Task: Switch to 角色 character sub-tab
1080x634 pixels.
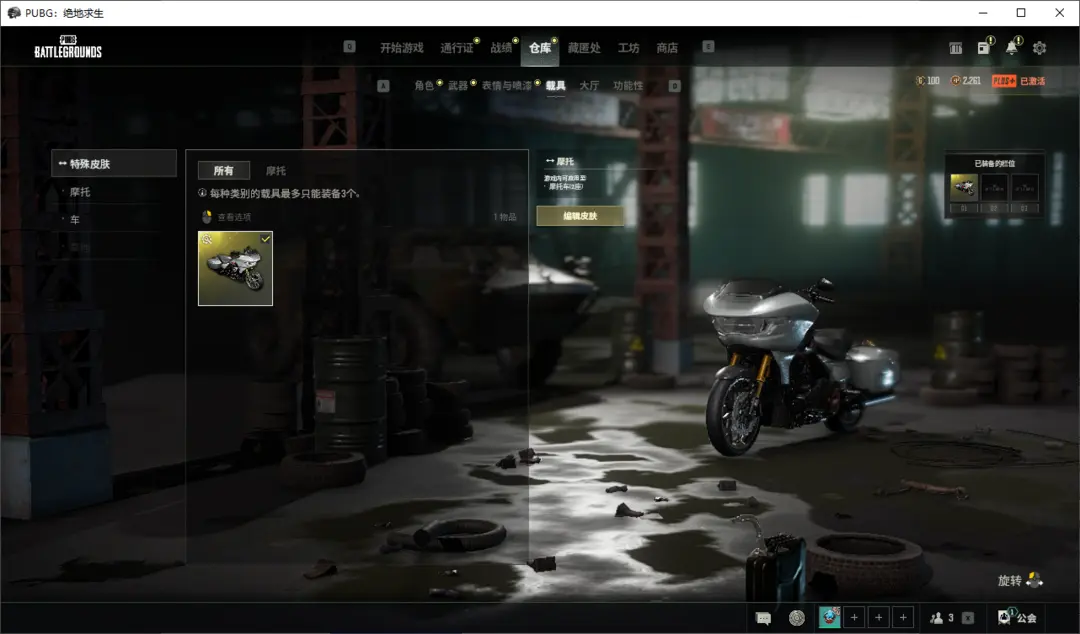Action: coord(424,85)
